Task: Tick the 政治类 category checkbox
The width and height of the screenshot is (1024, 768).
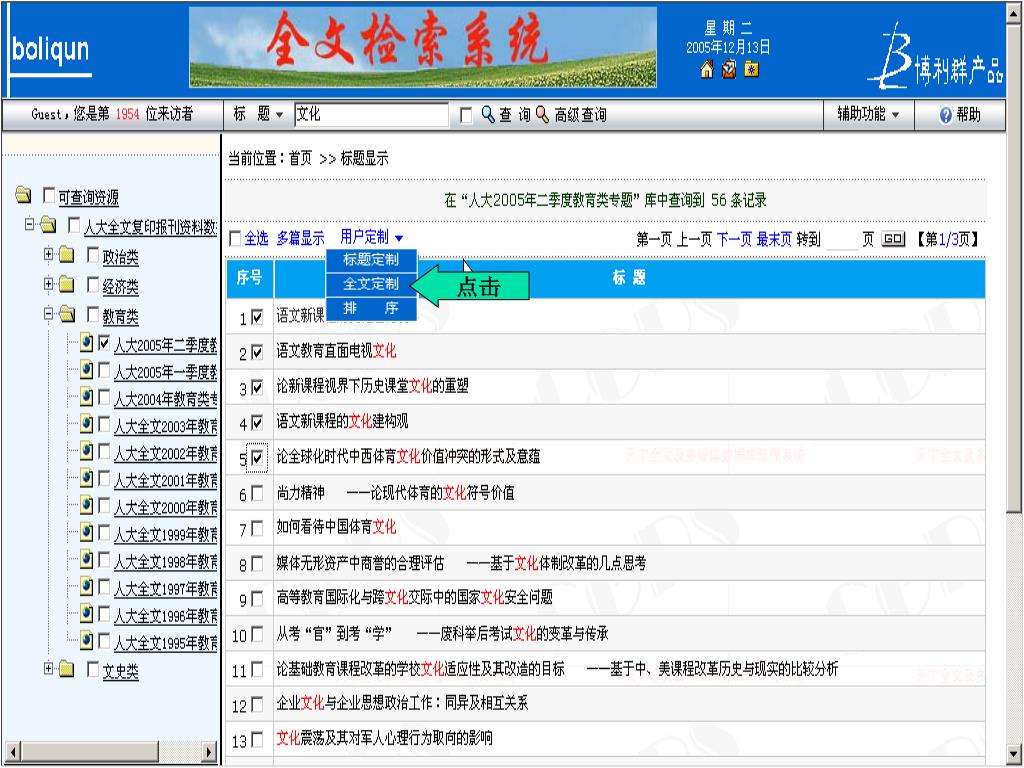Action: (93, 255)
